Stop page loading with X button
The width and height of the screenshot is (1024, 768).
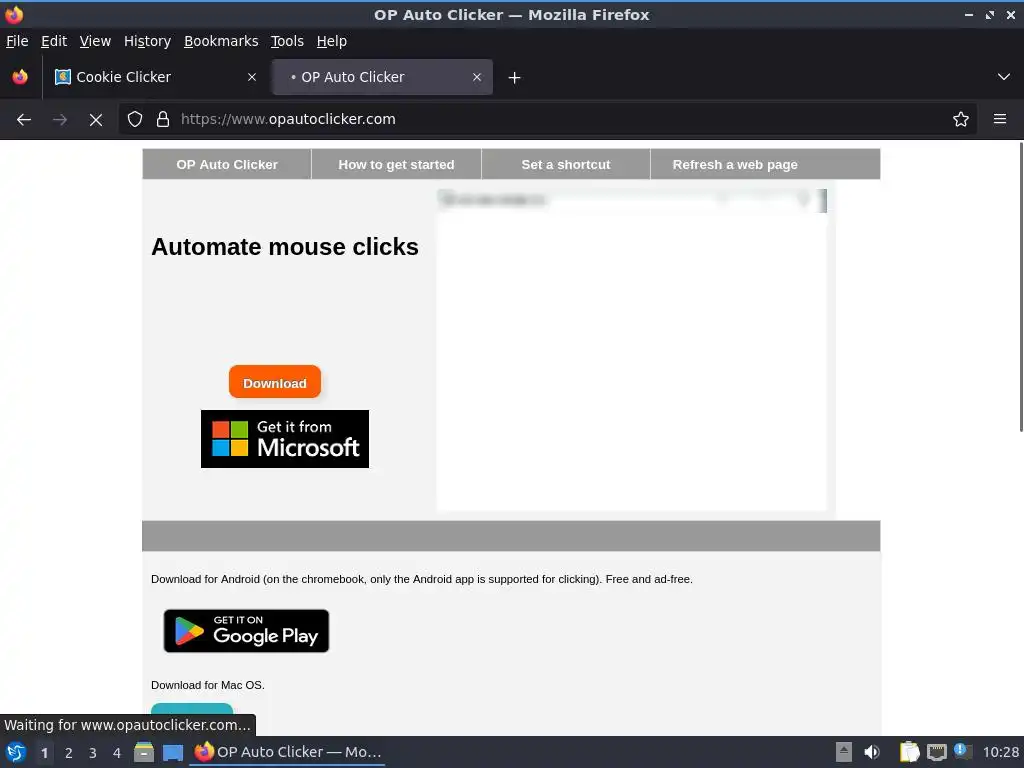[96, 120]
